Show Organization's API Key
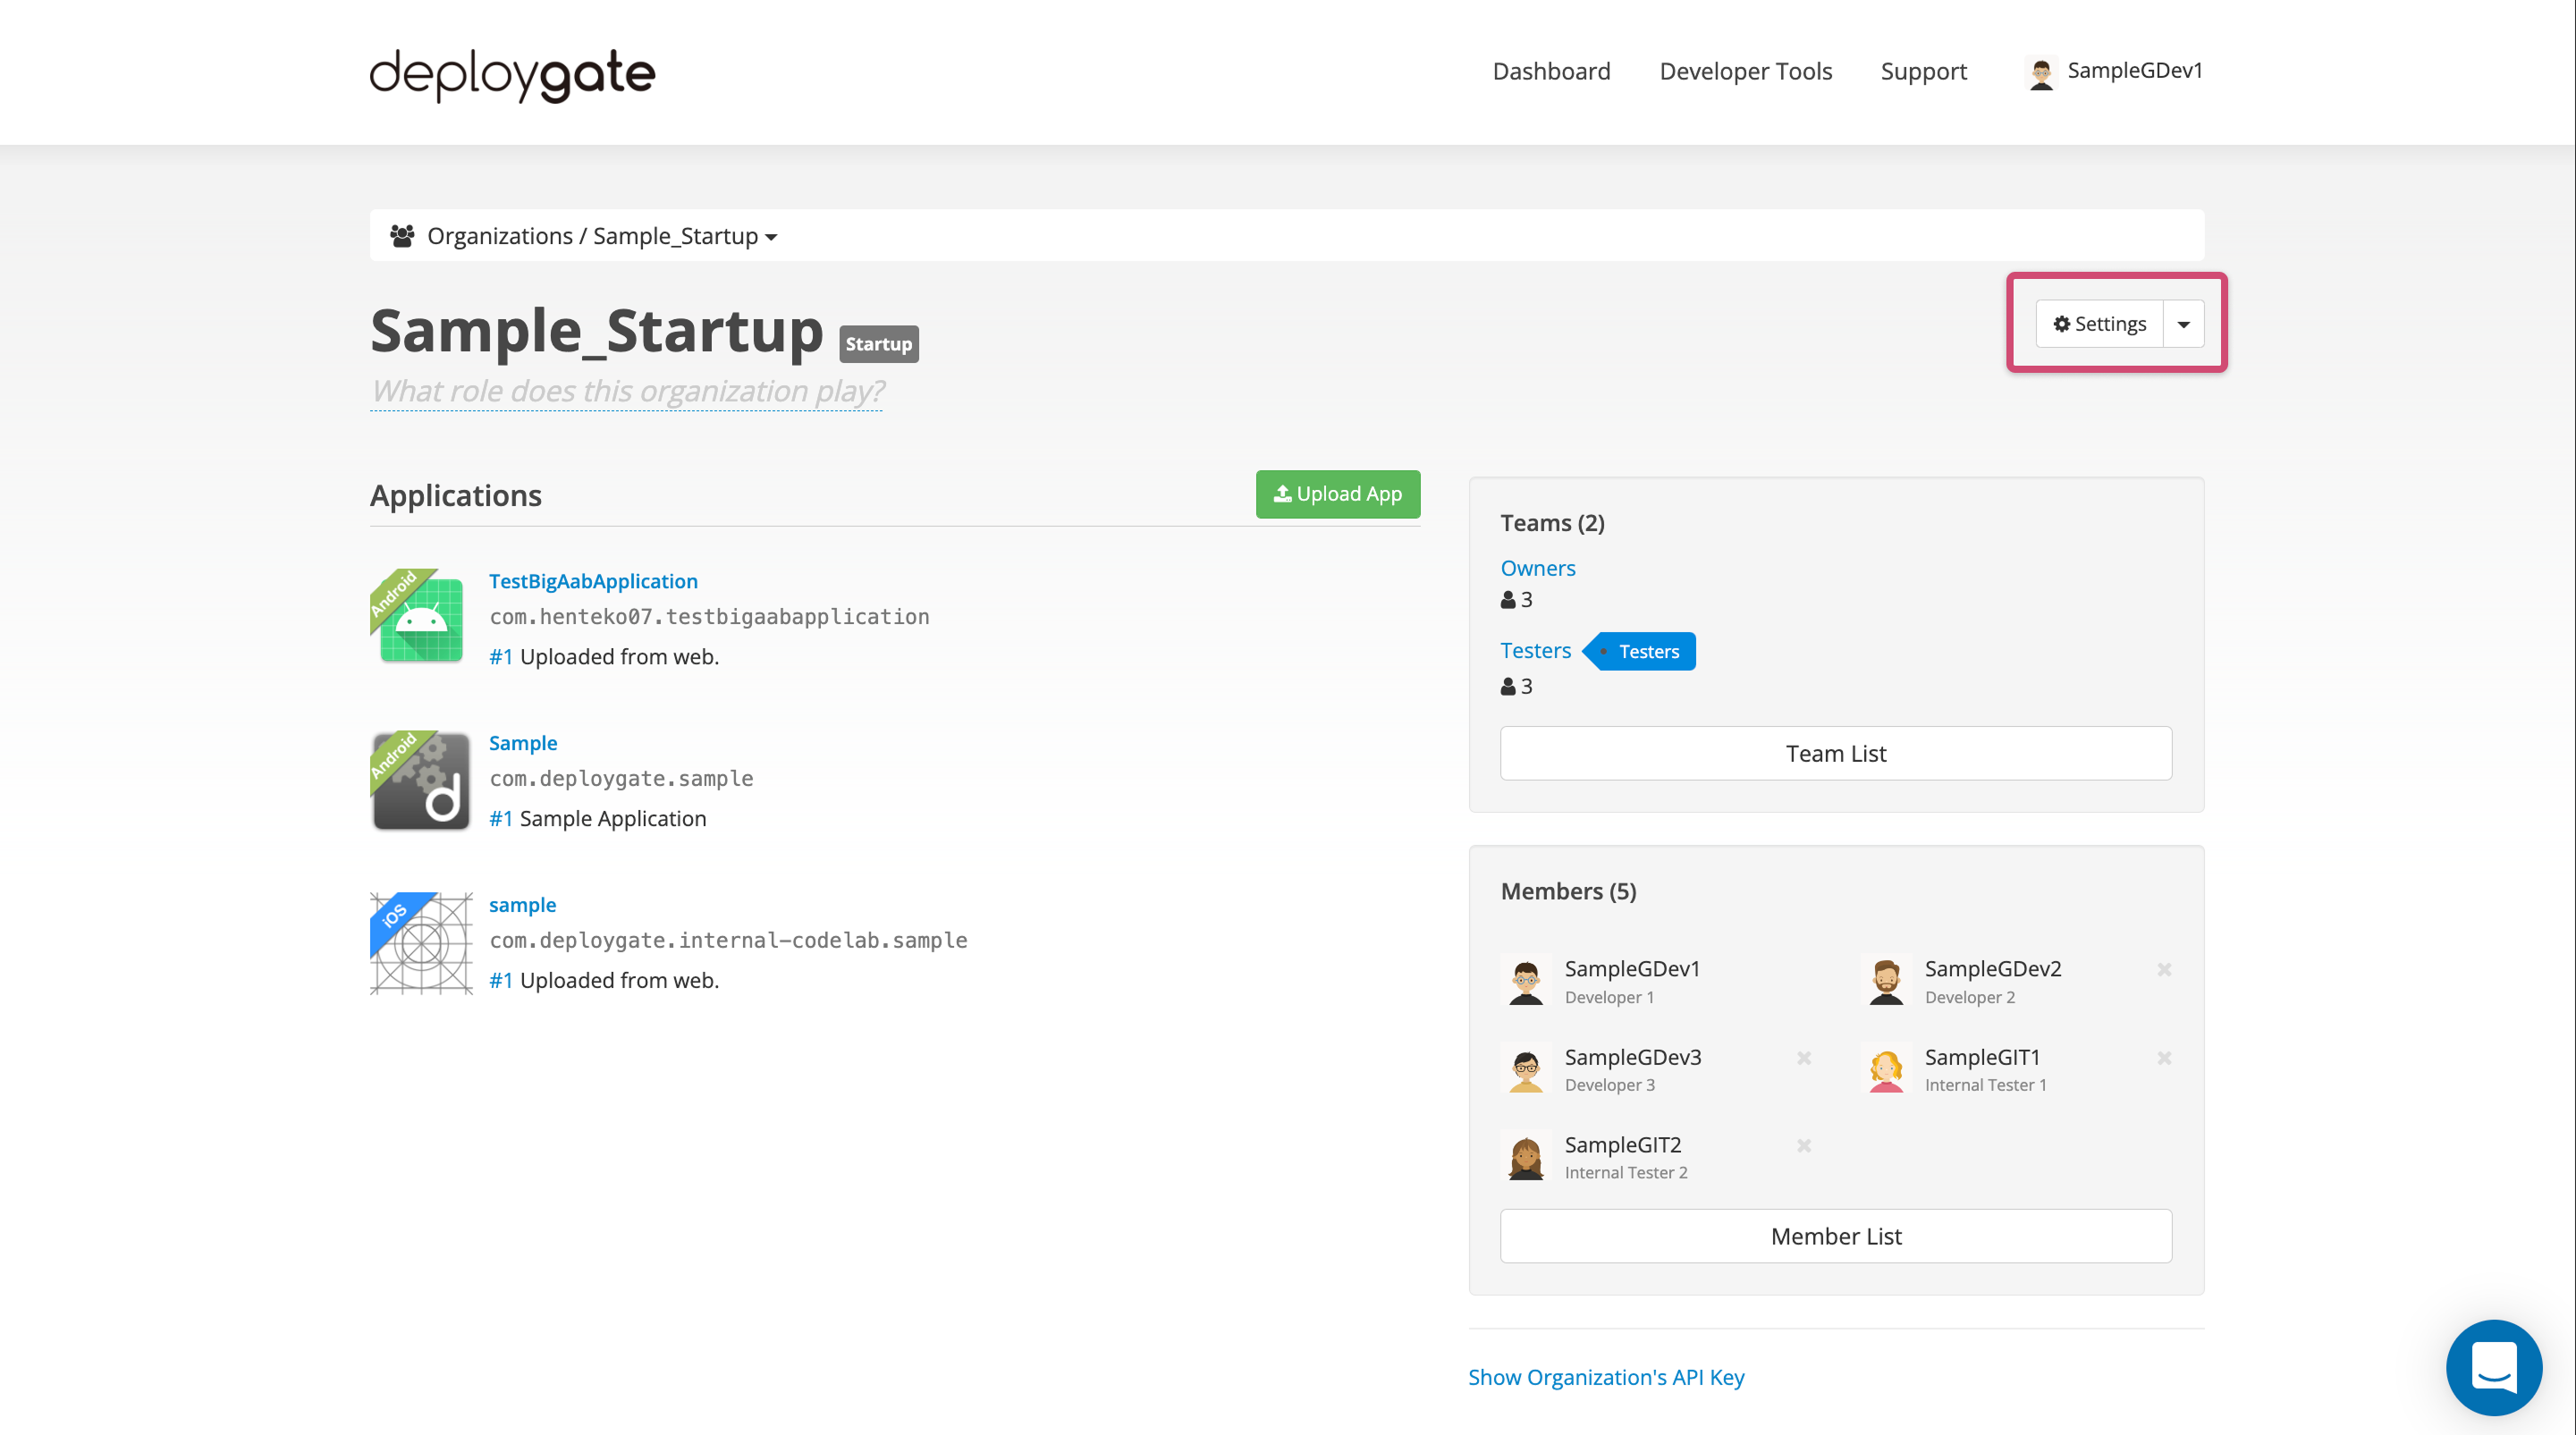Screen dimensions: 2576x1435 [1606, 1377]
